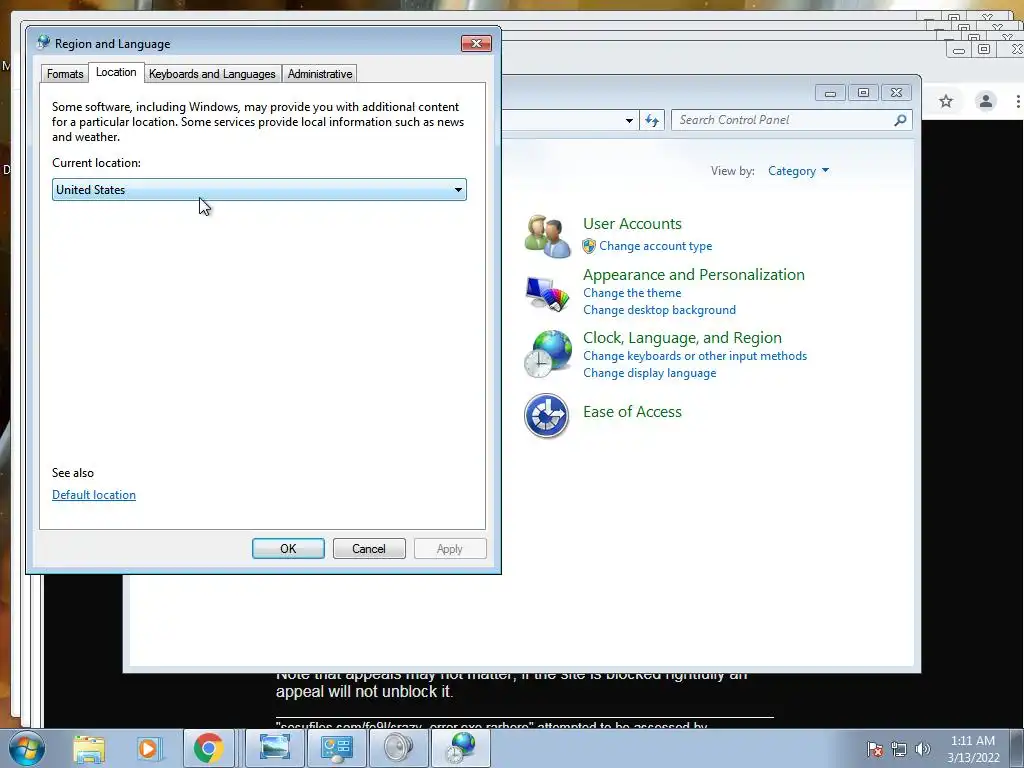Click Change the theme link
The height and width of the screenshot is (768, 1024).
point(632,293)
